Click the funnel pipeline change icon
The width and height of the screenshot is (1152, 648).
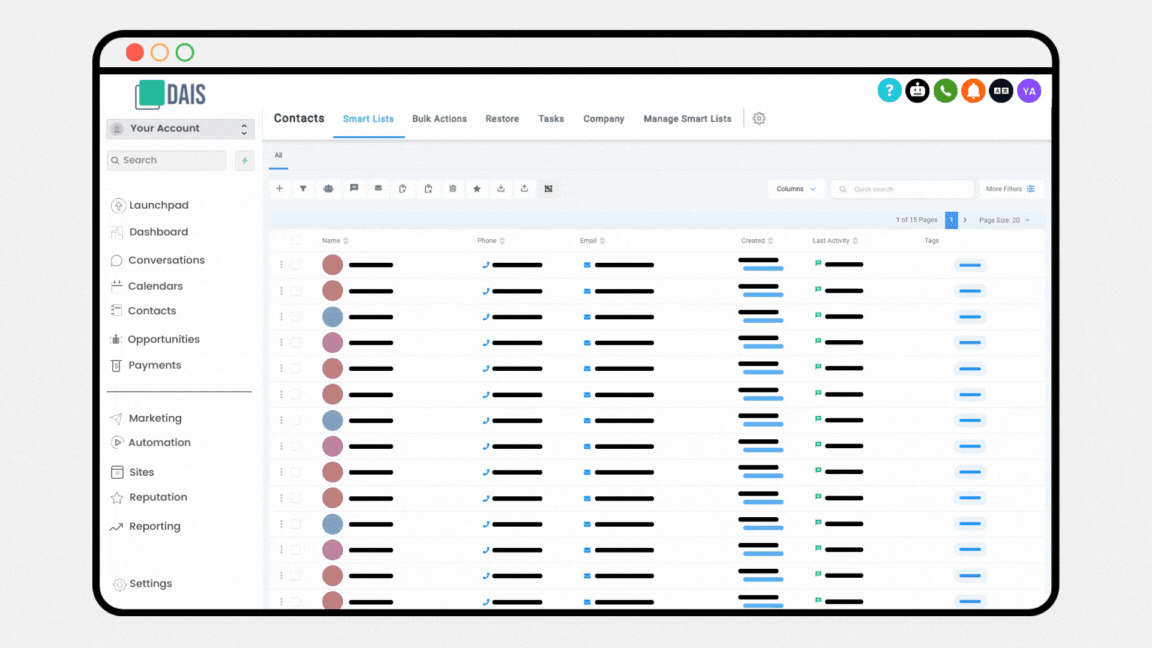303,189
